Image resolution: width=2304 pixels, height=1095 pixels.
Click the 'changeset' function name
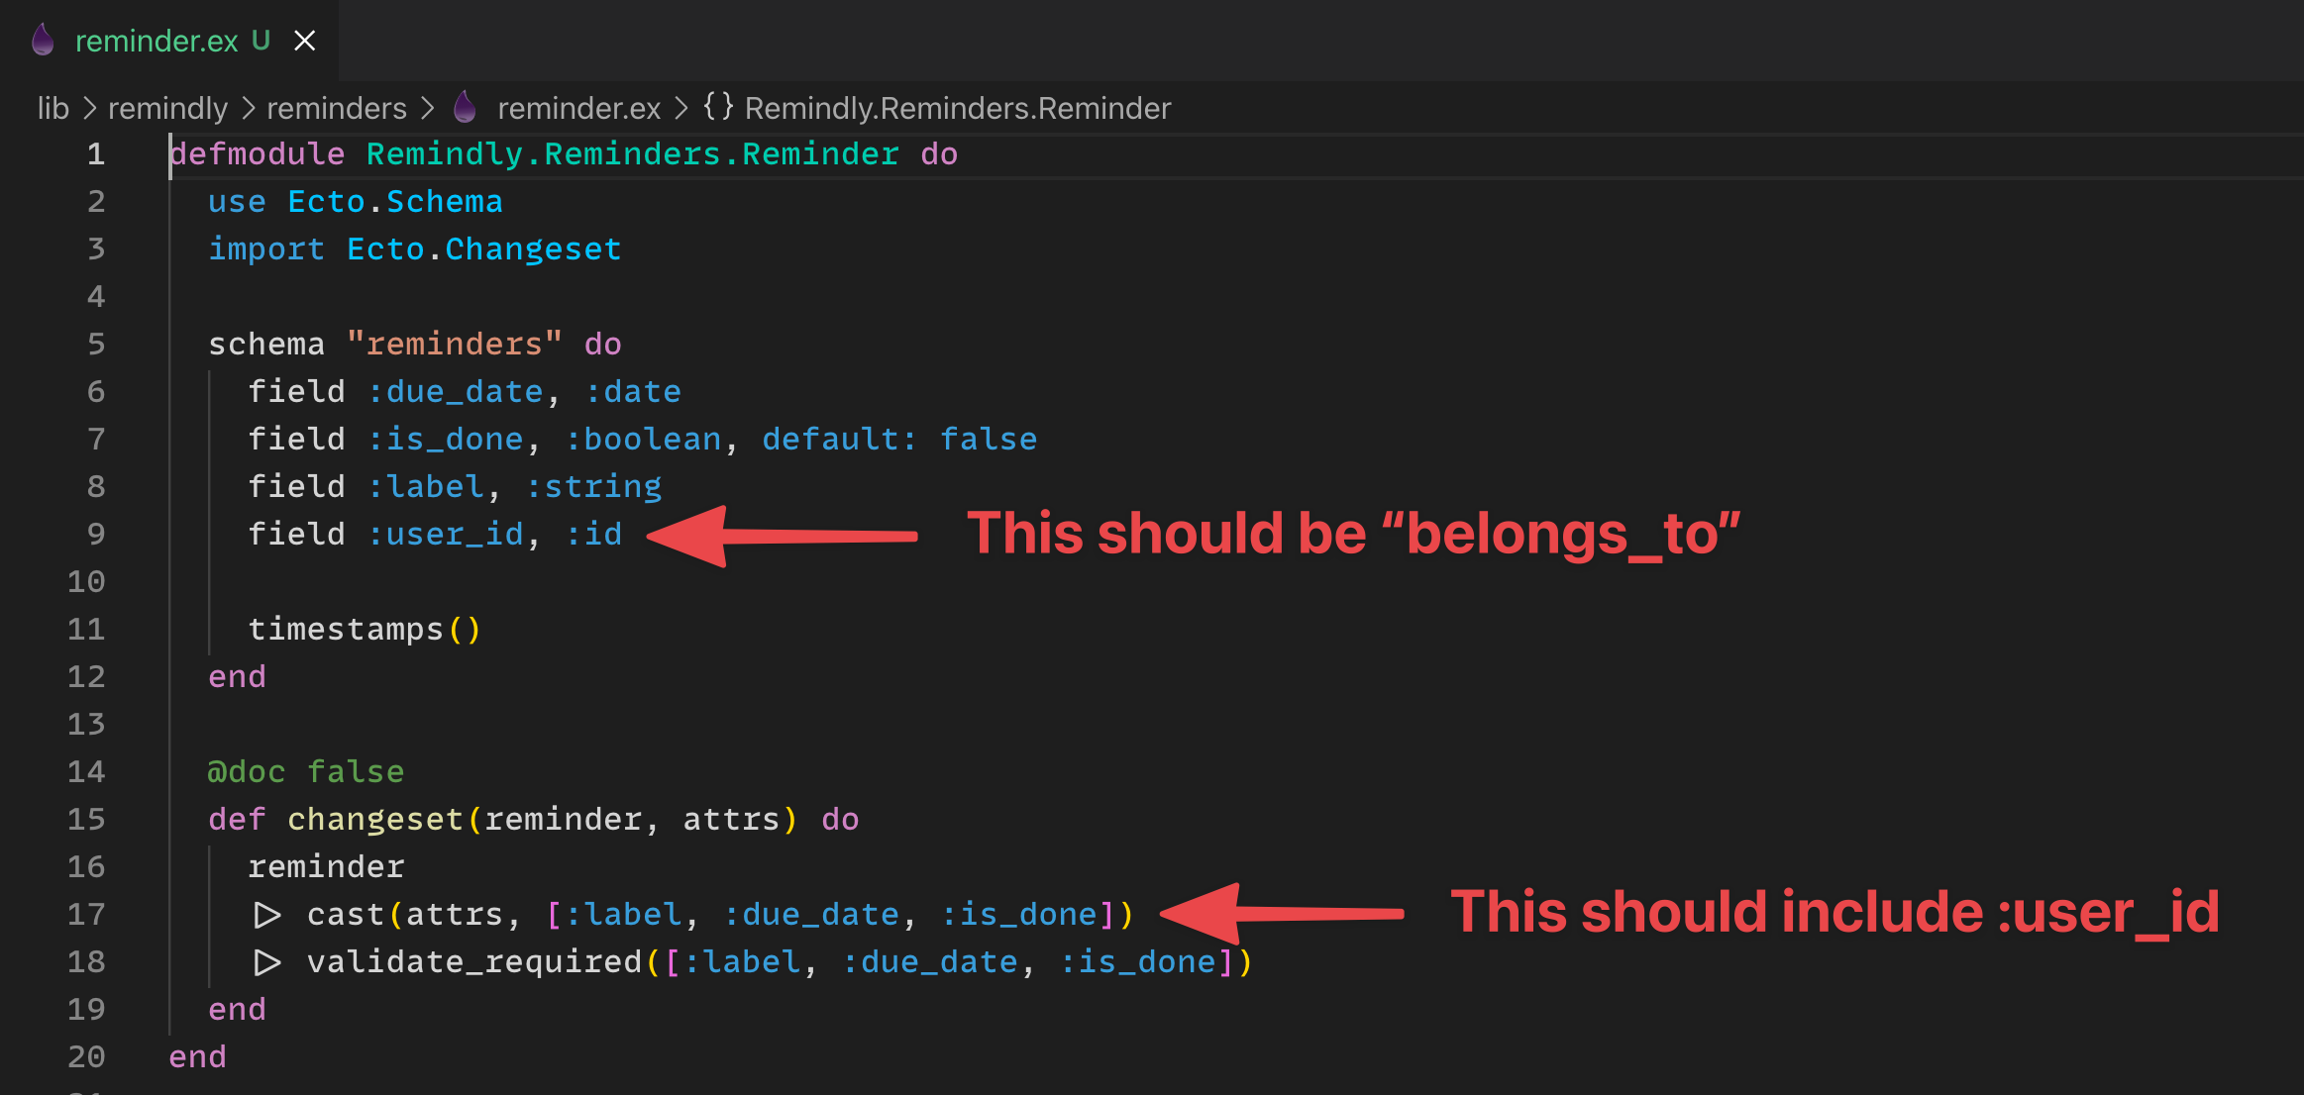(375, 819)
